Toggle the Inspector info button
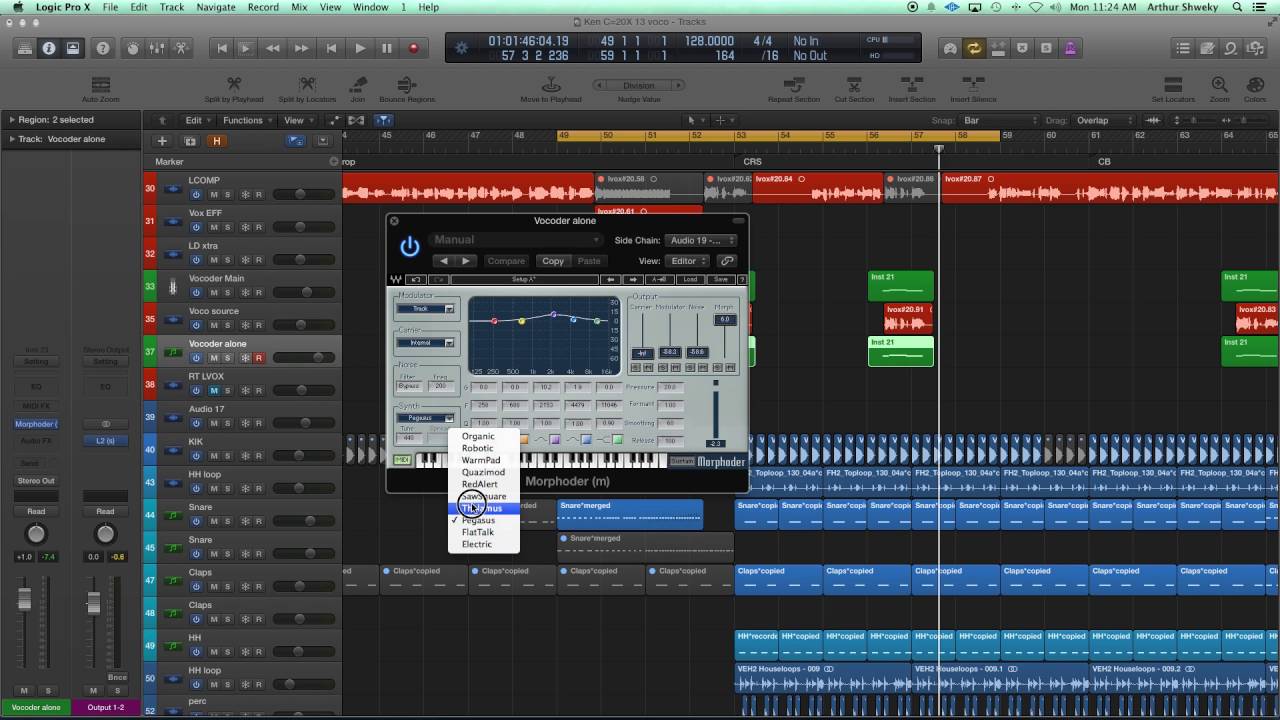Screen dimensions: 1280x720 point(48,48)
